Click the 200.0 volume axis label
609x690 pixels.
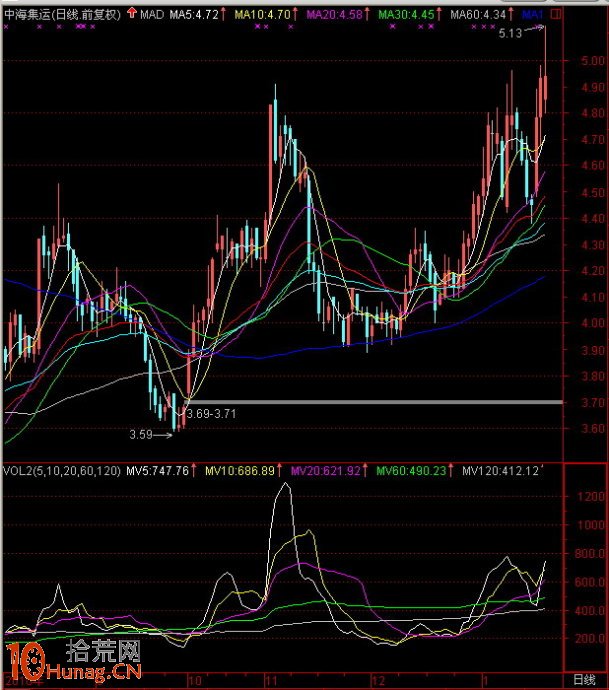tap(590, 639)
